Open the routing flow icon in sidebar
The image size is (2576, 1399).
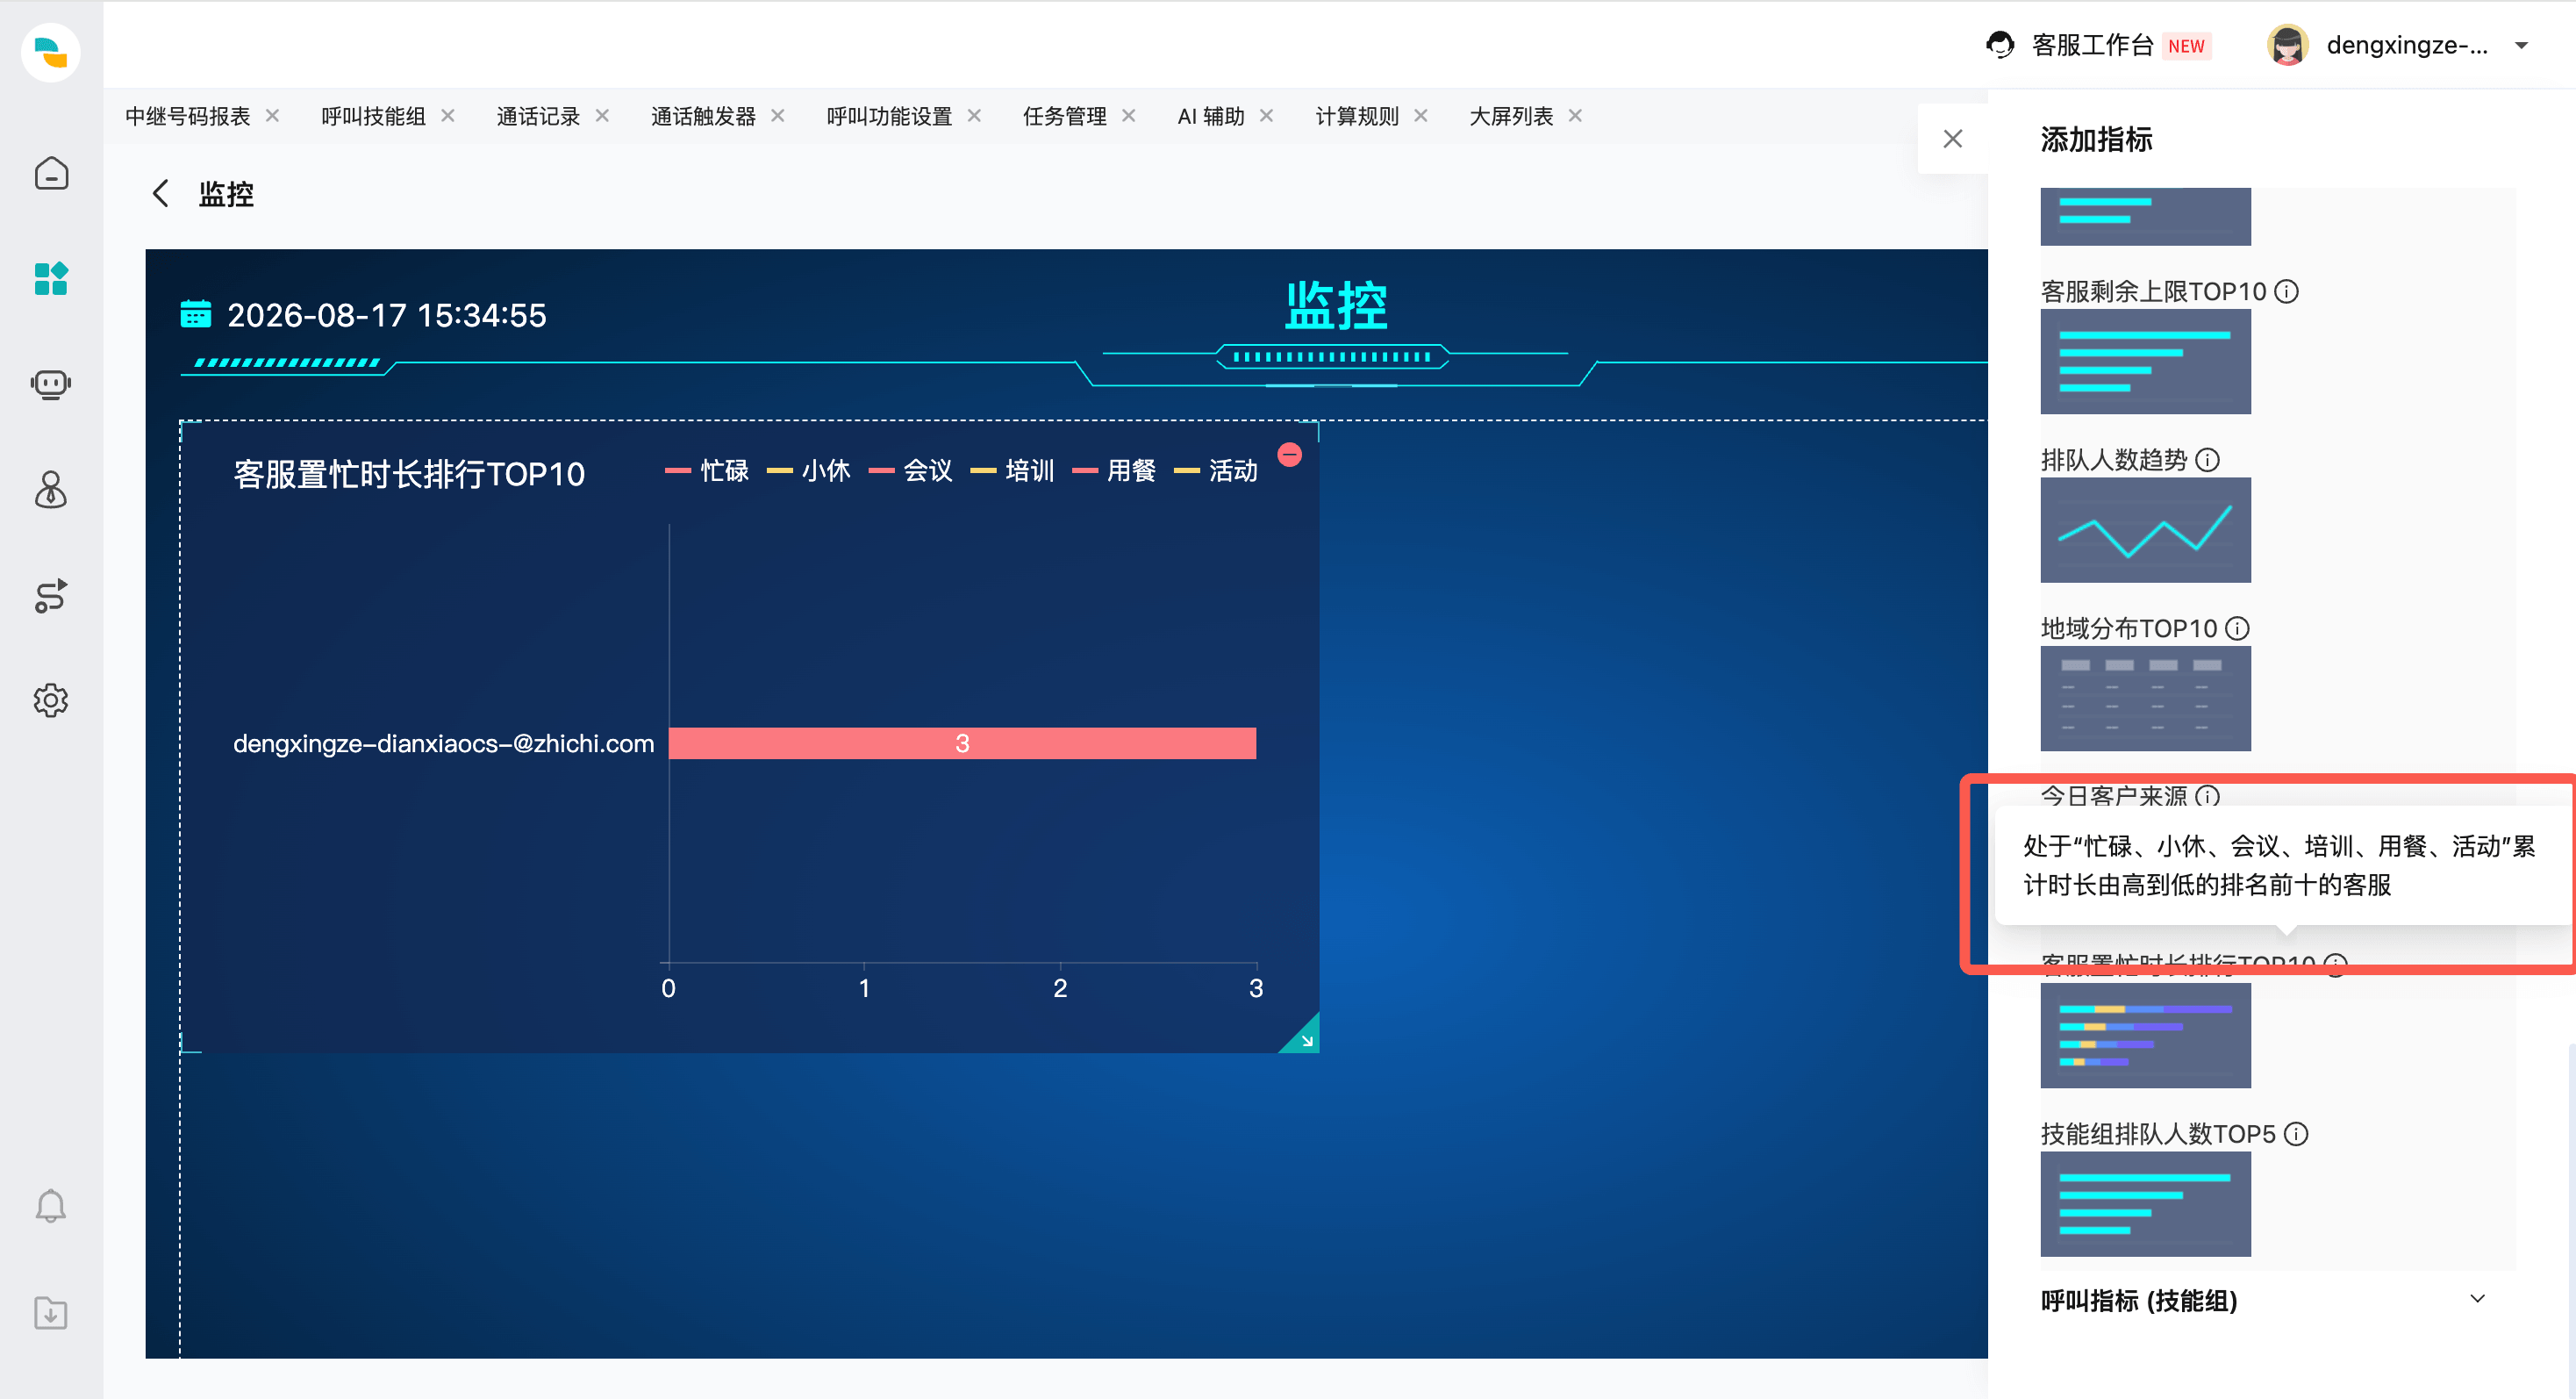pos(51,595)
